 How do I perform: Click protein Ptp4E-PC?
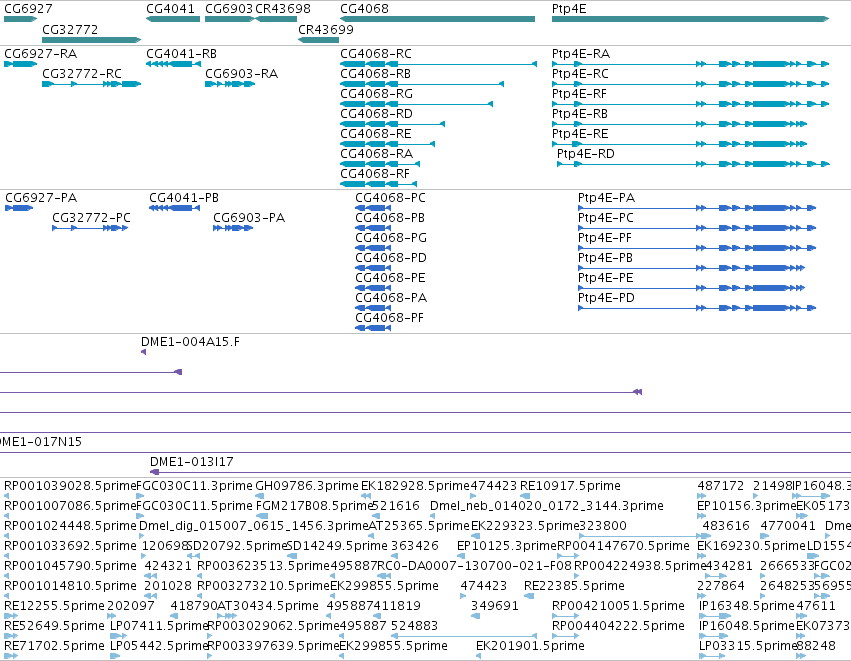click(697, 228)
